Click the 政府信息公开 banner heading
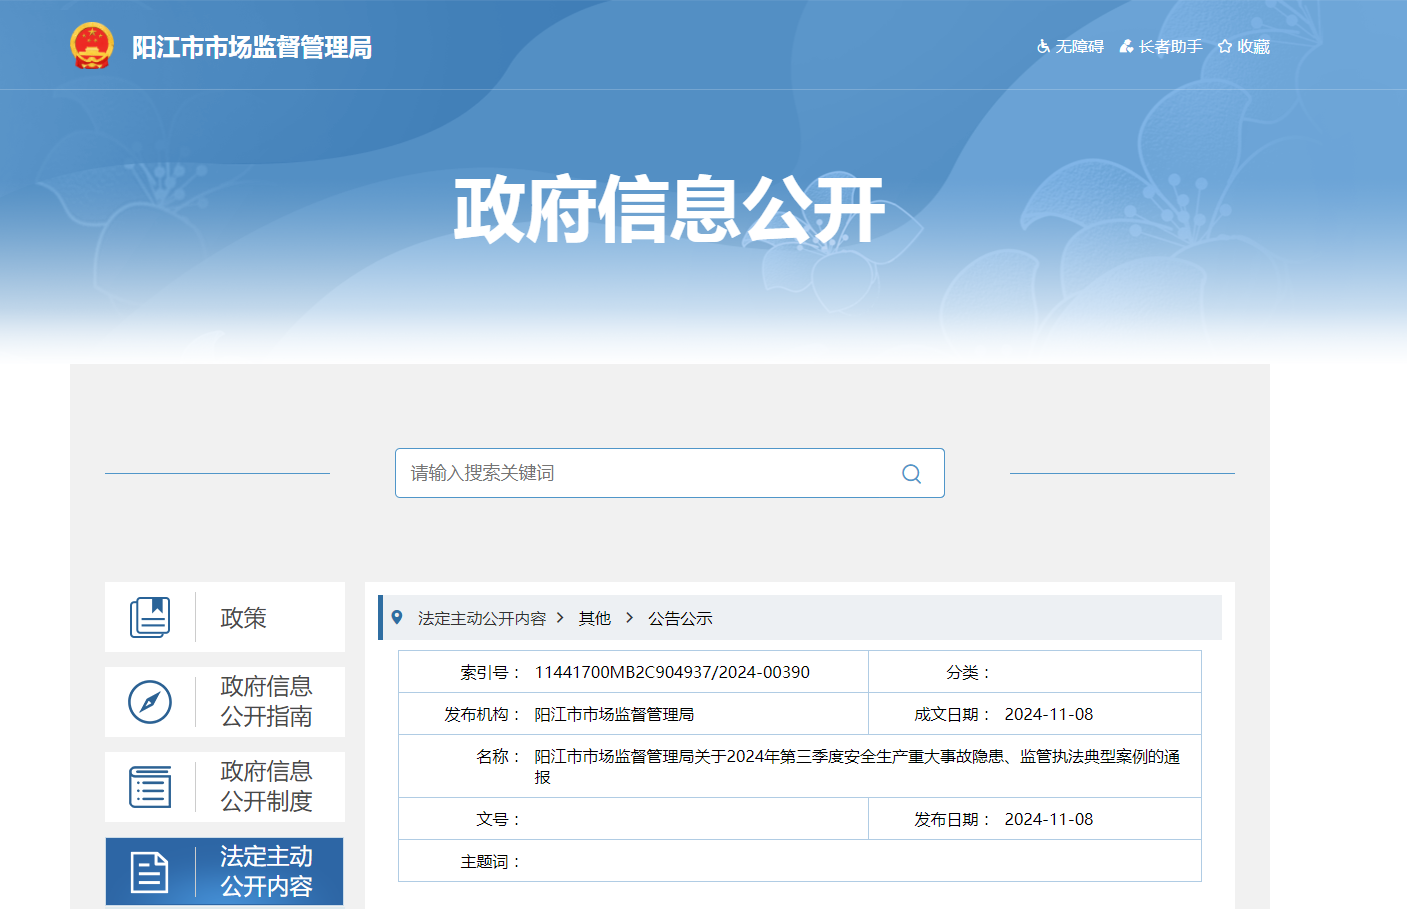1407x909 pixels. (x=669, y=210)
